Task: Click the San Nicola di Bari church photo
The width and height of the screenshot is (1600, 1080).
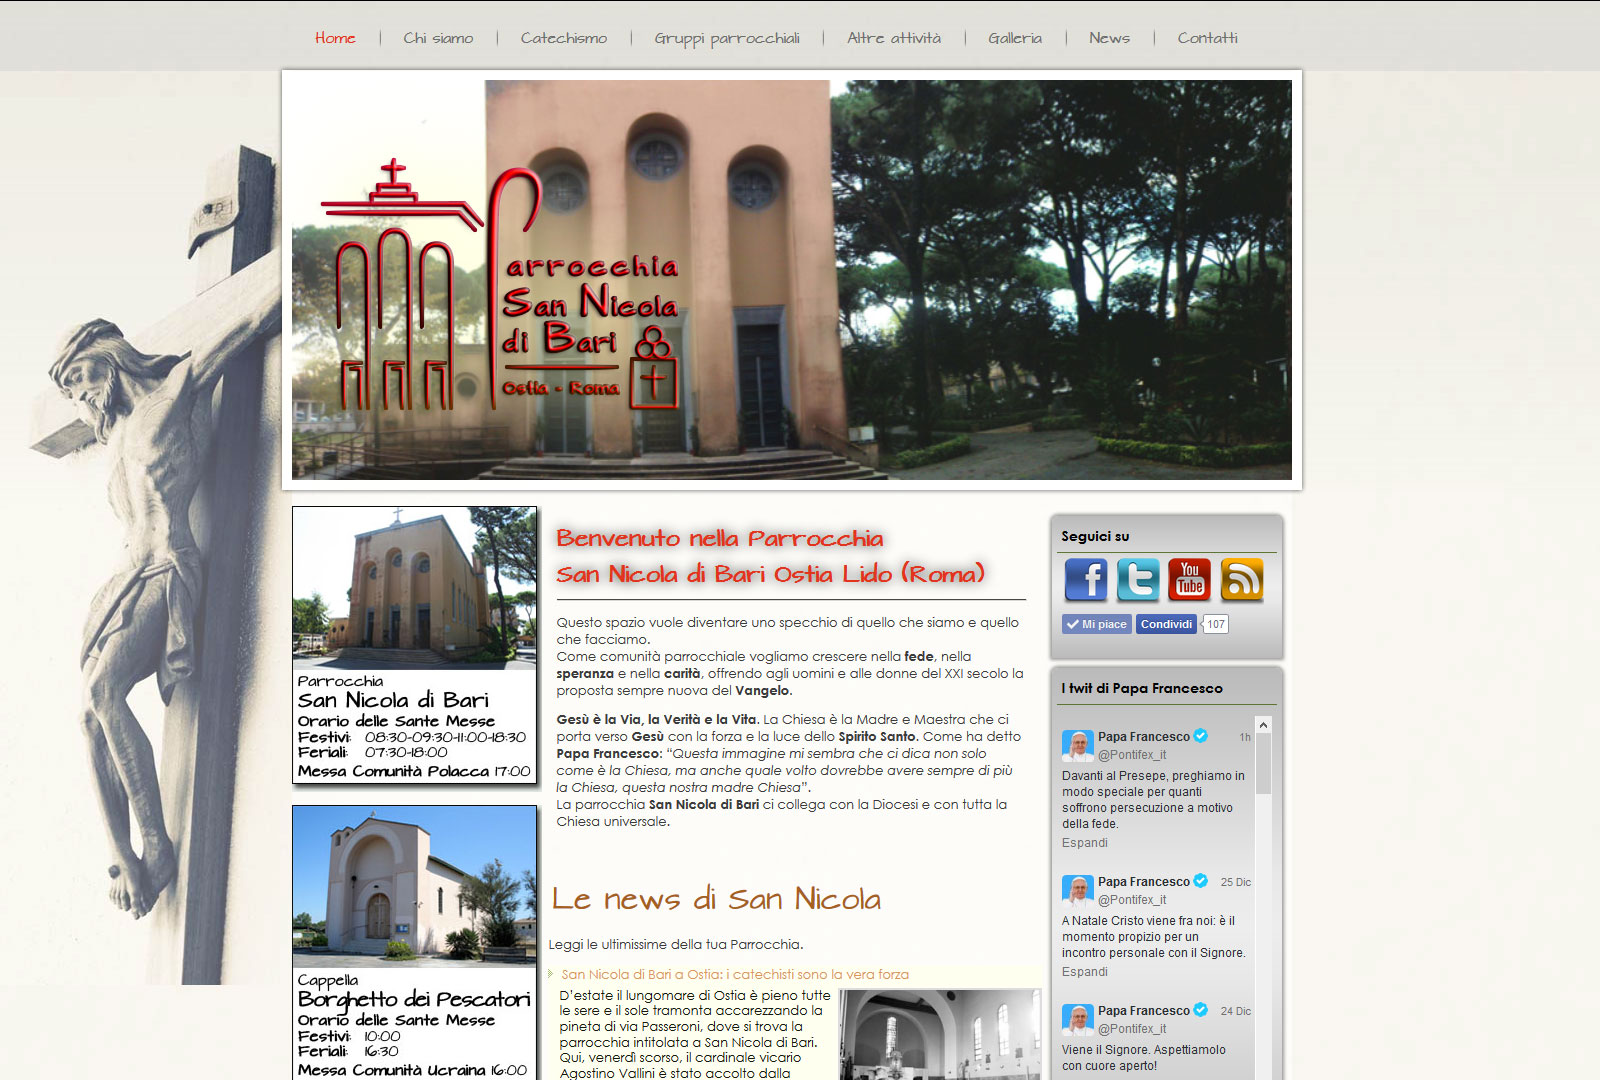Action: (415, 588)
